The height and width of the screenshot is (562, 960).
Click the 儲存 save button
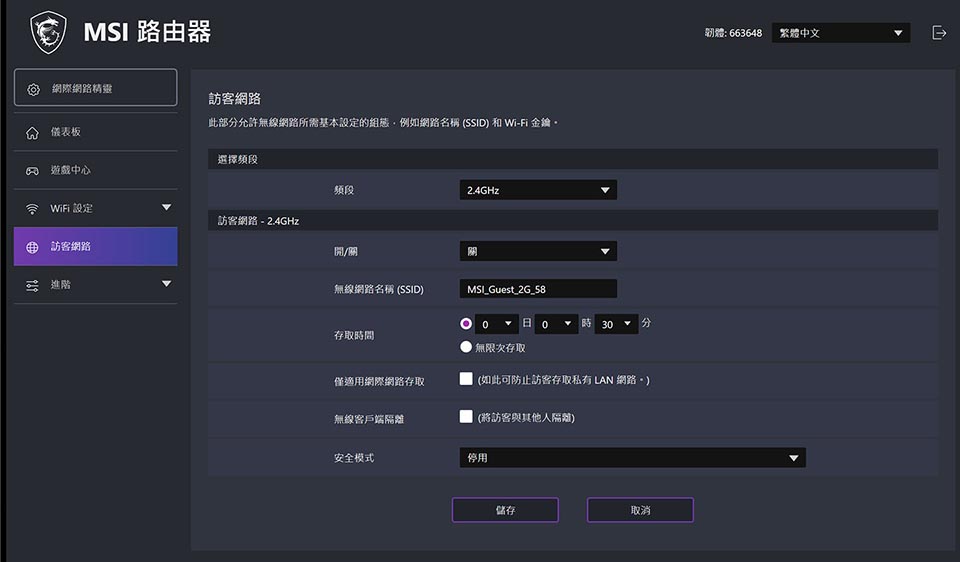(x=505, y=510)
